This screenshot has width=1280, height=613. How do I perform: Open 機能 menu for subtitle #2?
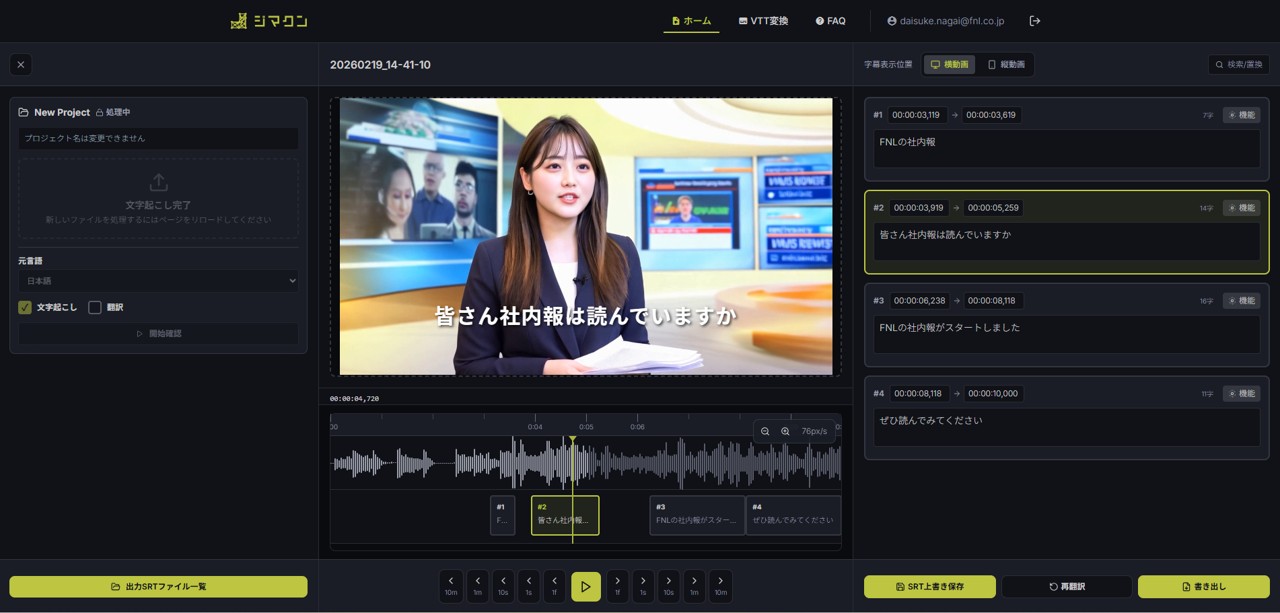1241,208
